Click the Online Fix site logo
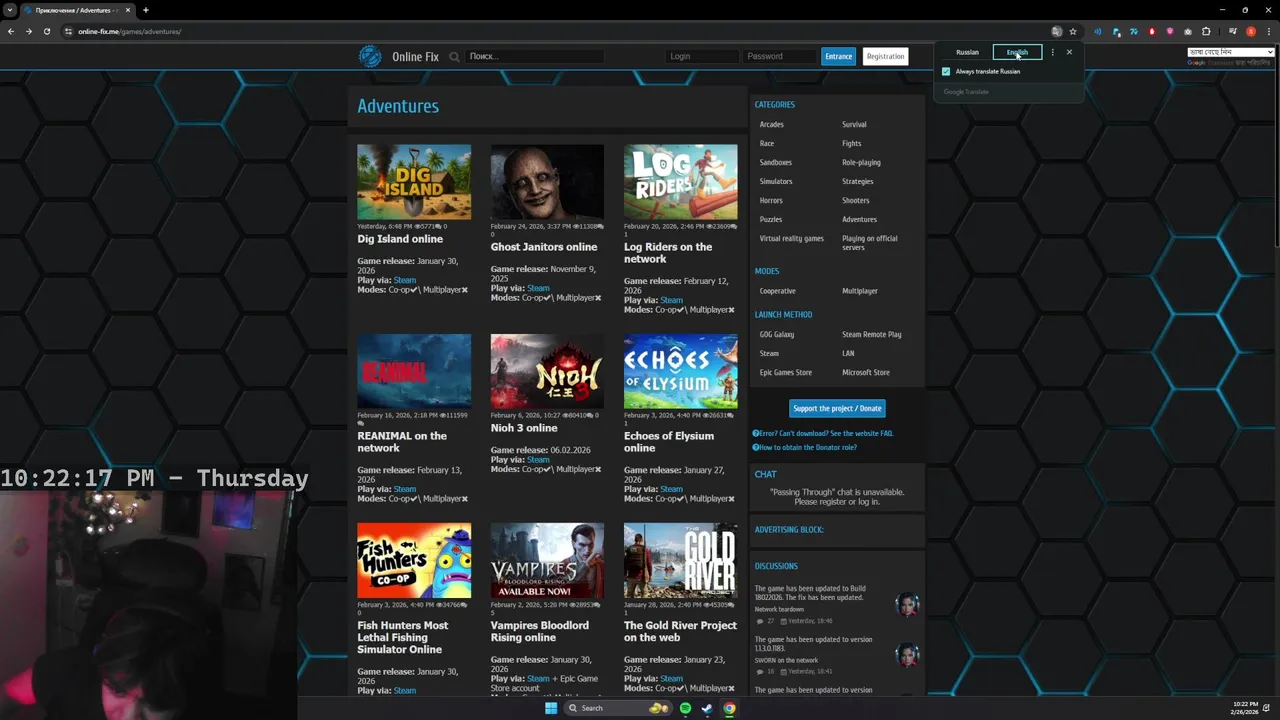Image resolution: width=1280 pixels, height=720 pixels. point(371,56)
